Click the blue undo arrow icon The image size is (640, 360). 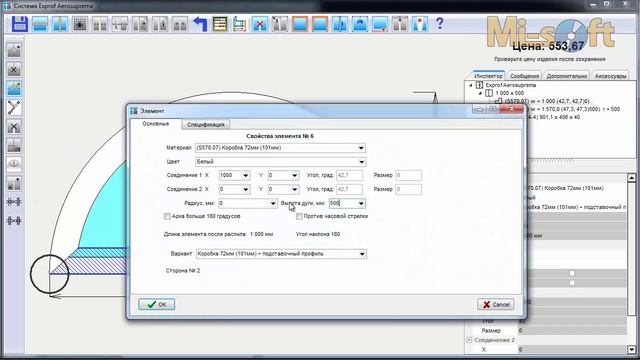tap(200, 24)
